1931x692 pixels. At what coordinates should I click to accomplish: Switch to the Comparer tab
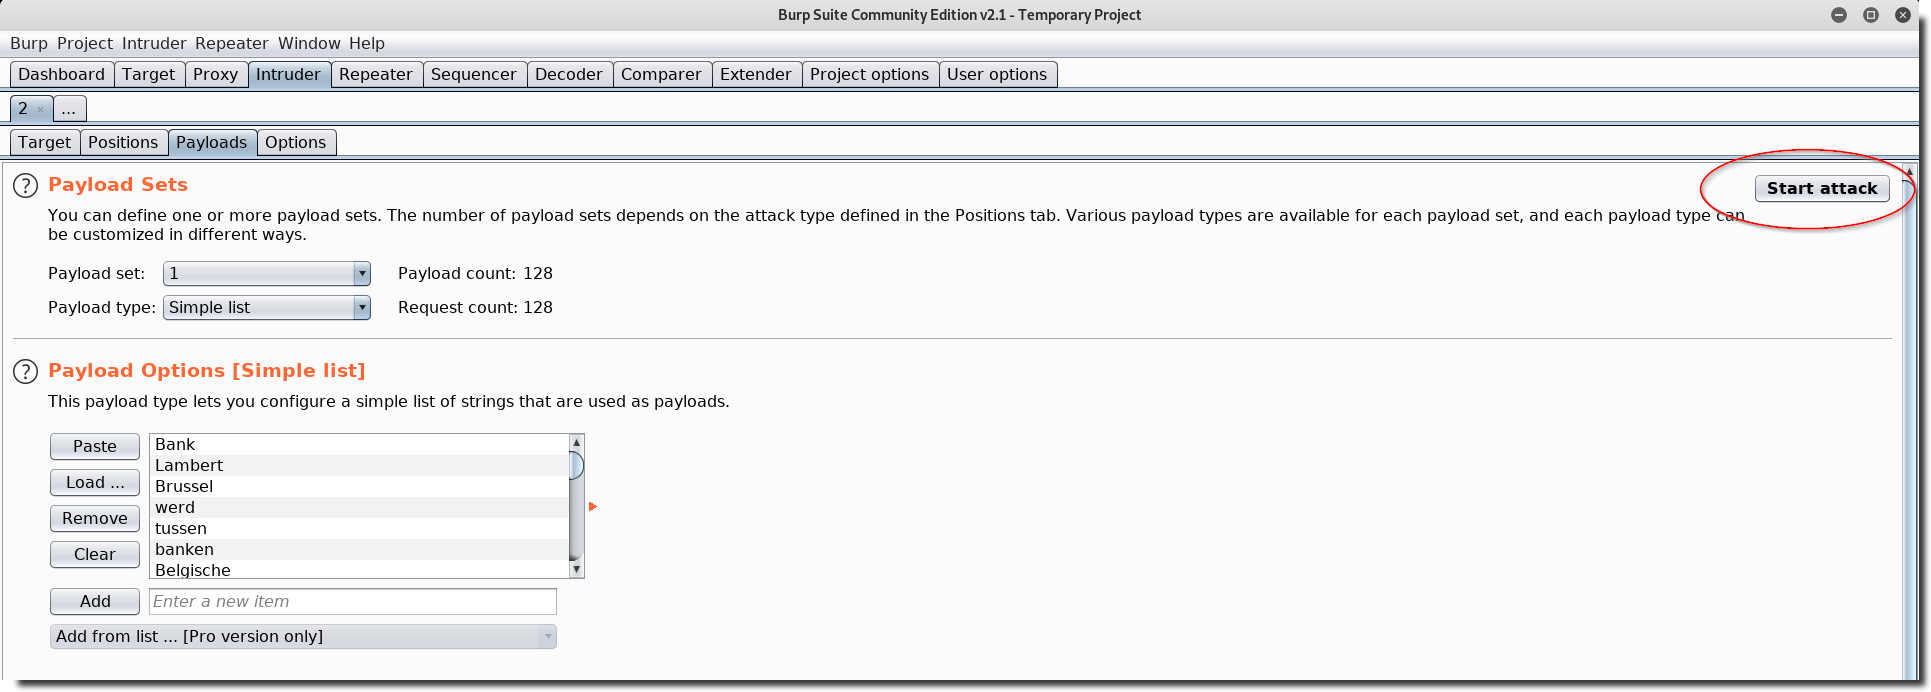pos(661,75)
